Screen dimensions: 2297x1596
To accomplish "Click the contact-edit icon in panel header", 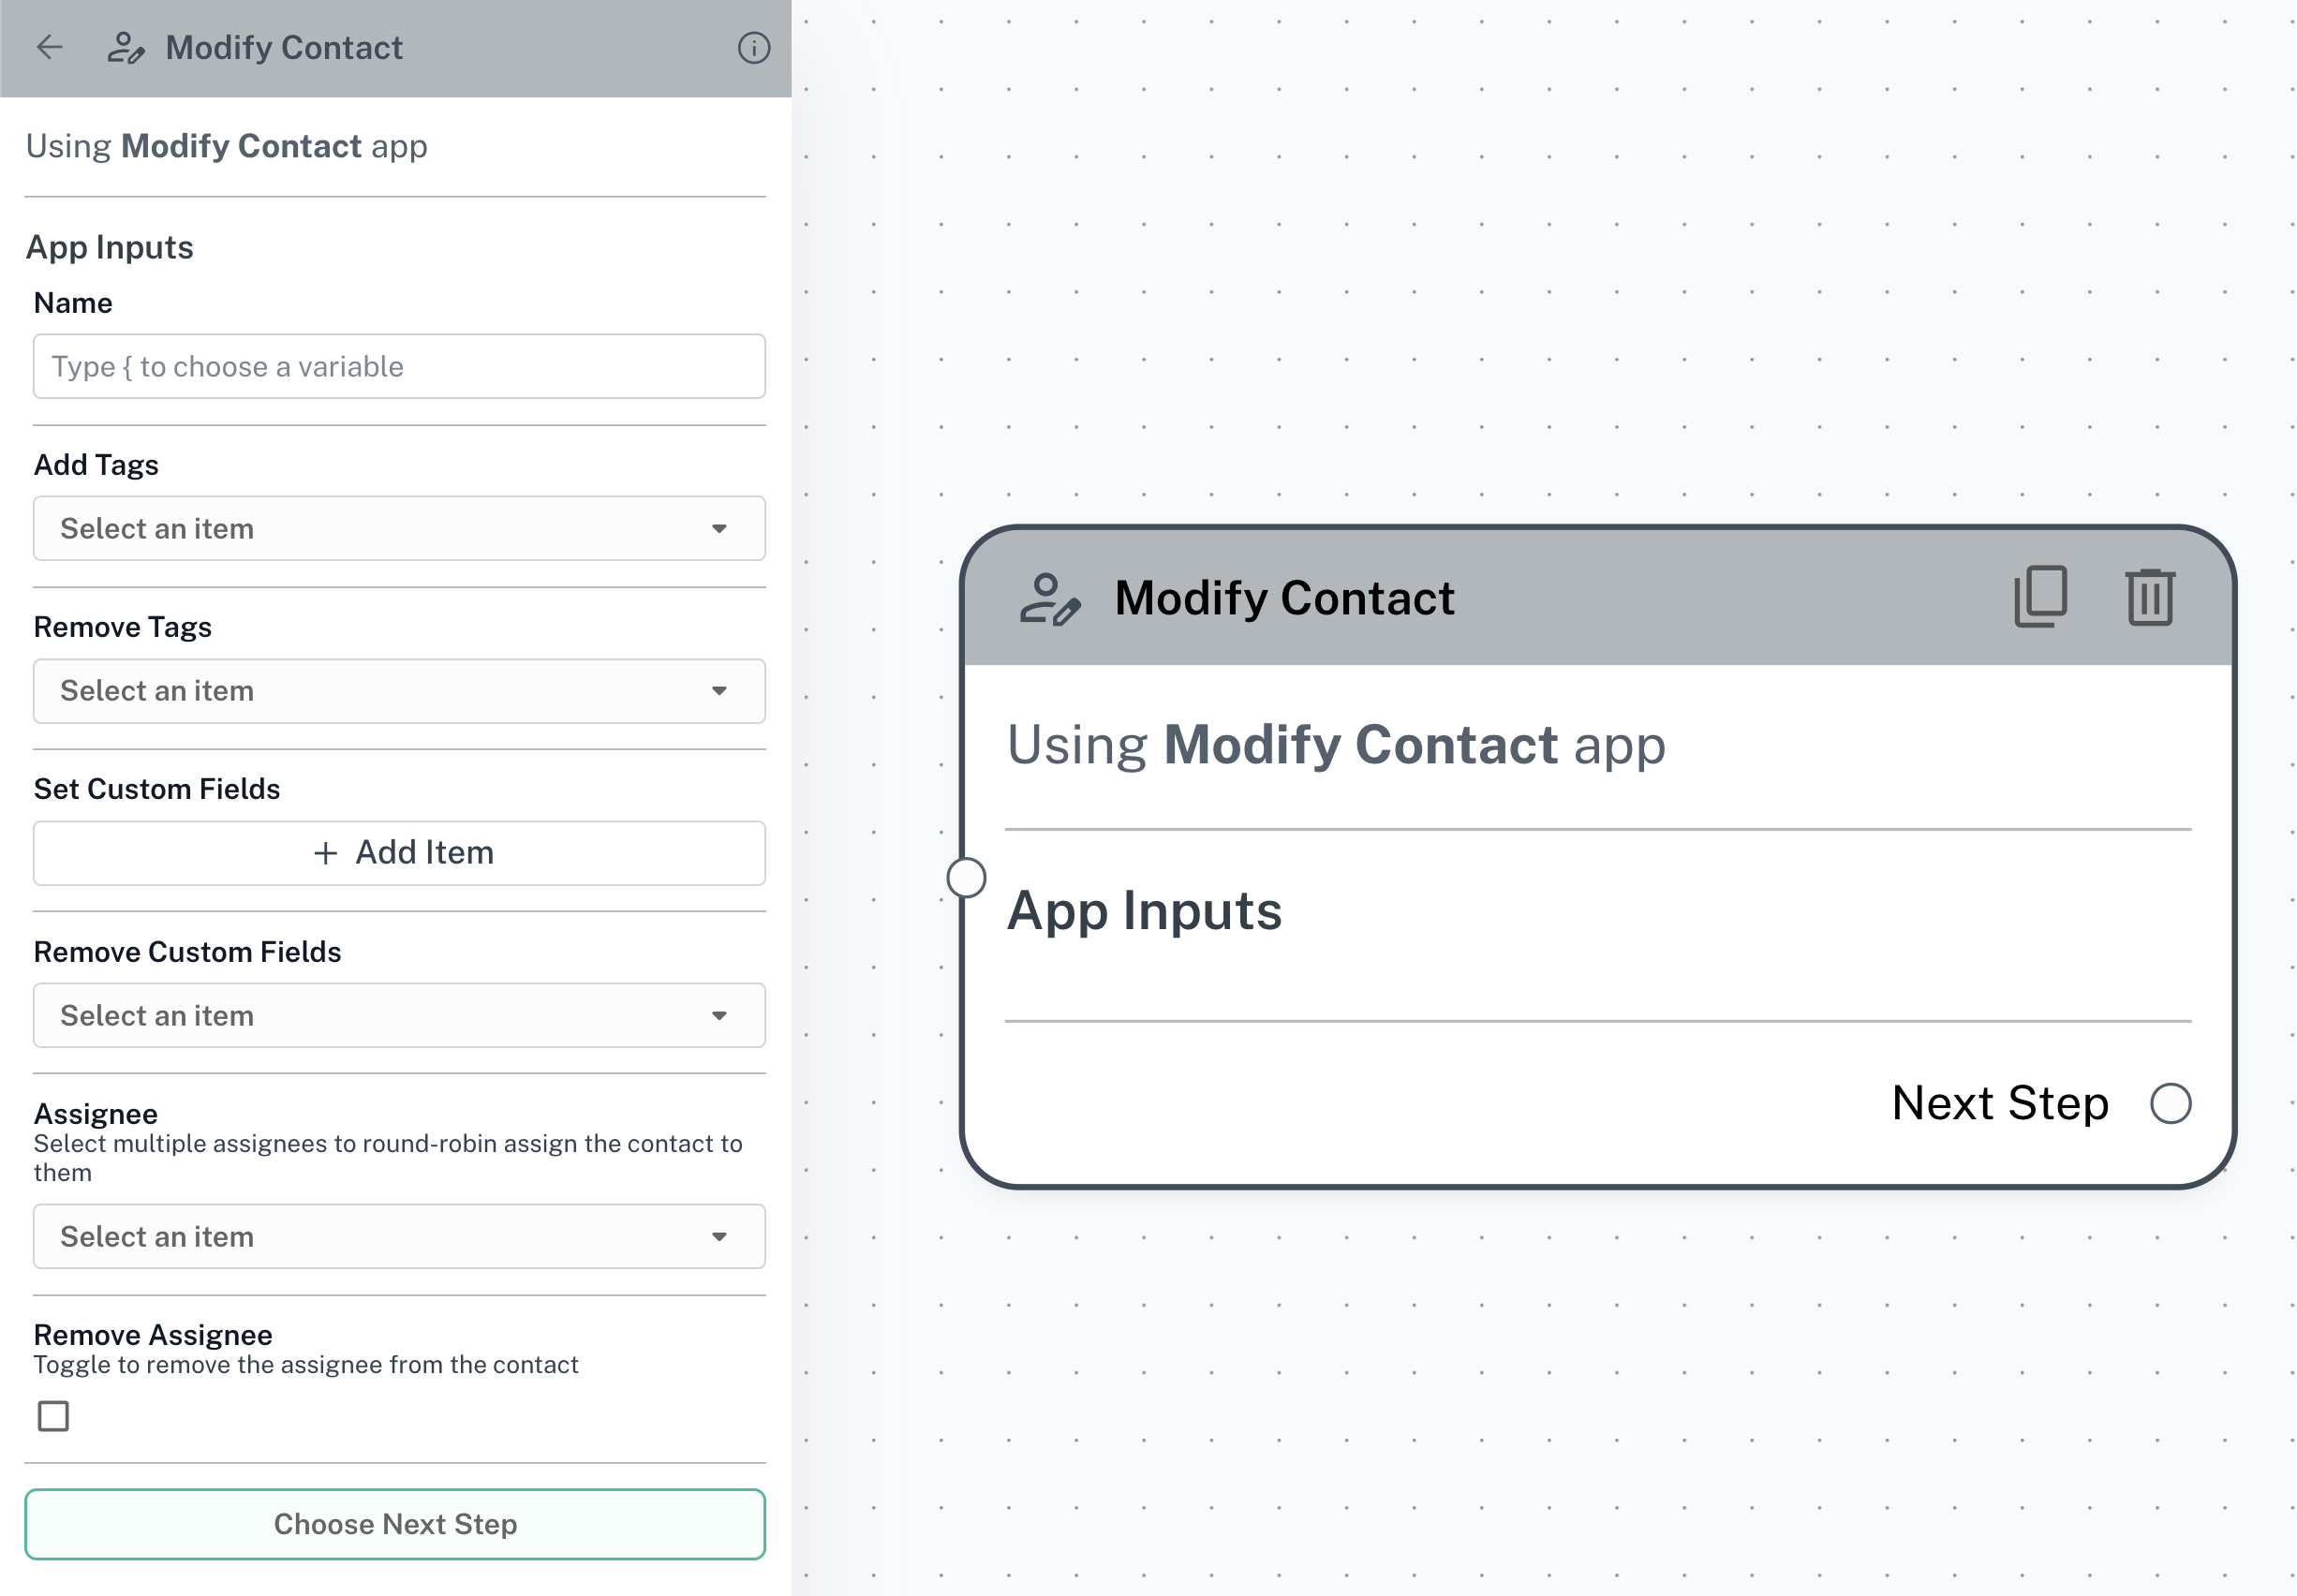I will click(x=126, y=48).
